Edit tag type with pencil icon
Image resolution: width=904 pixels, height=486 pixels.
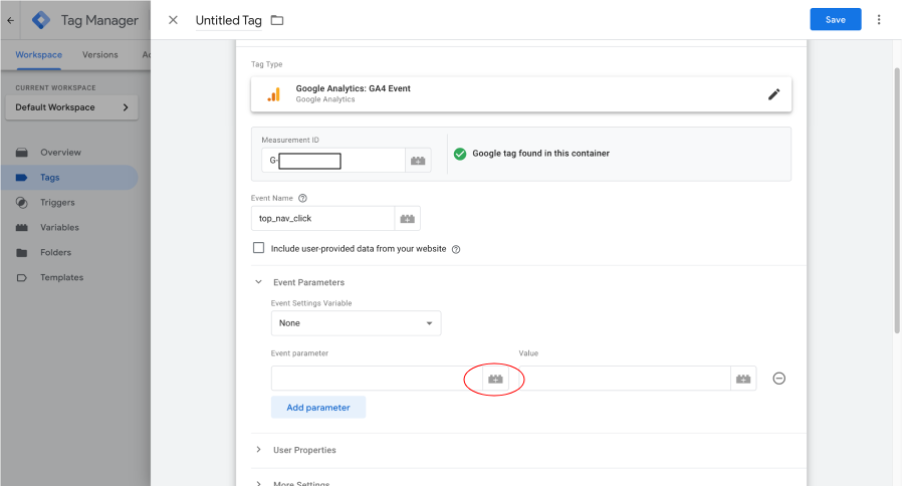click(x=774, y=94)
